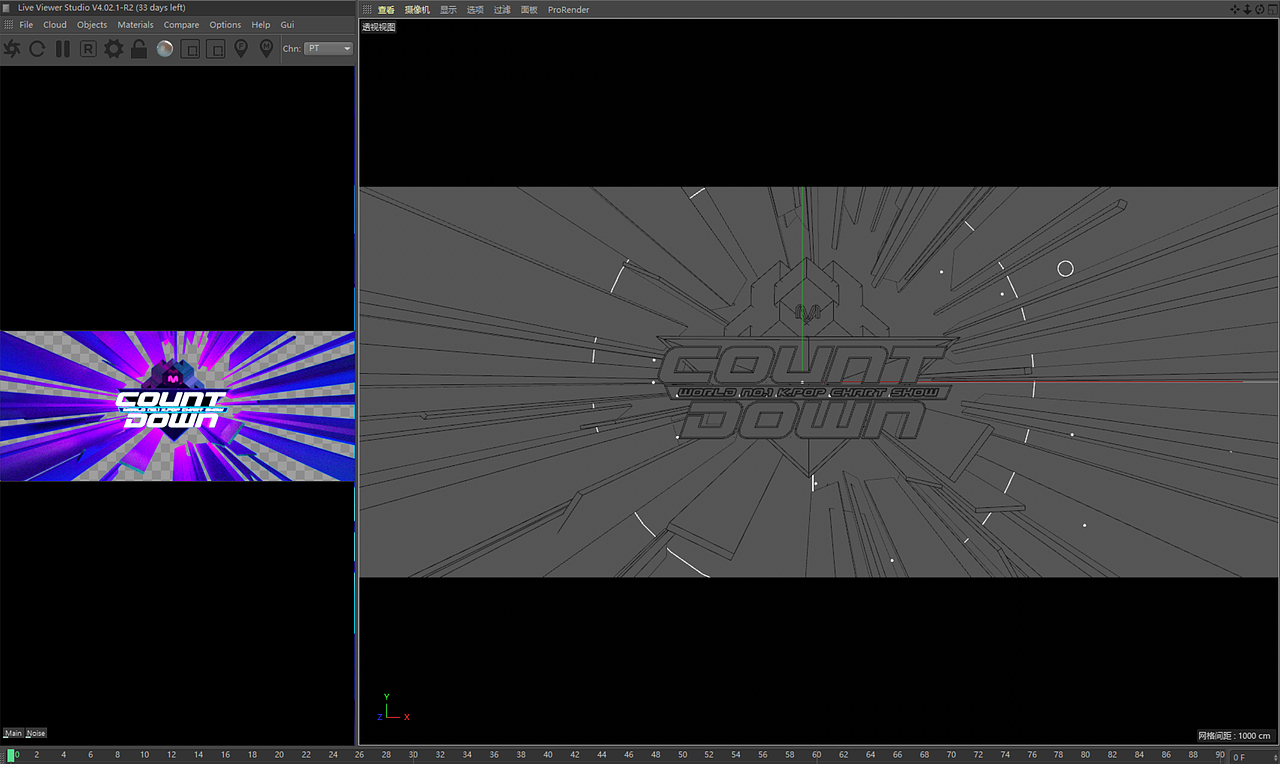Switch to the Noise tab

tap(36, 733)
